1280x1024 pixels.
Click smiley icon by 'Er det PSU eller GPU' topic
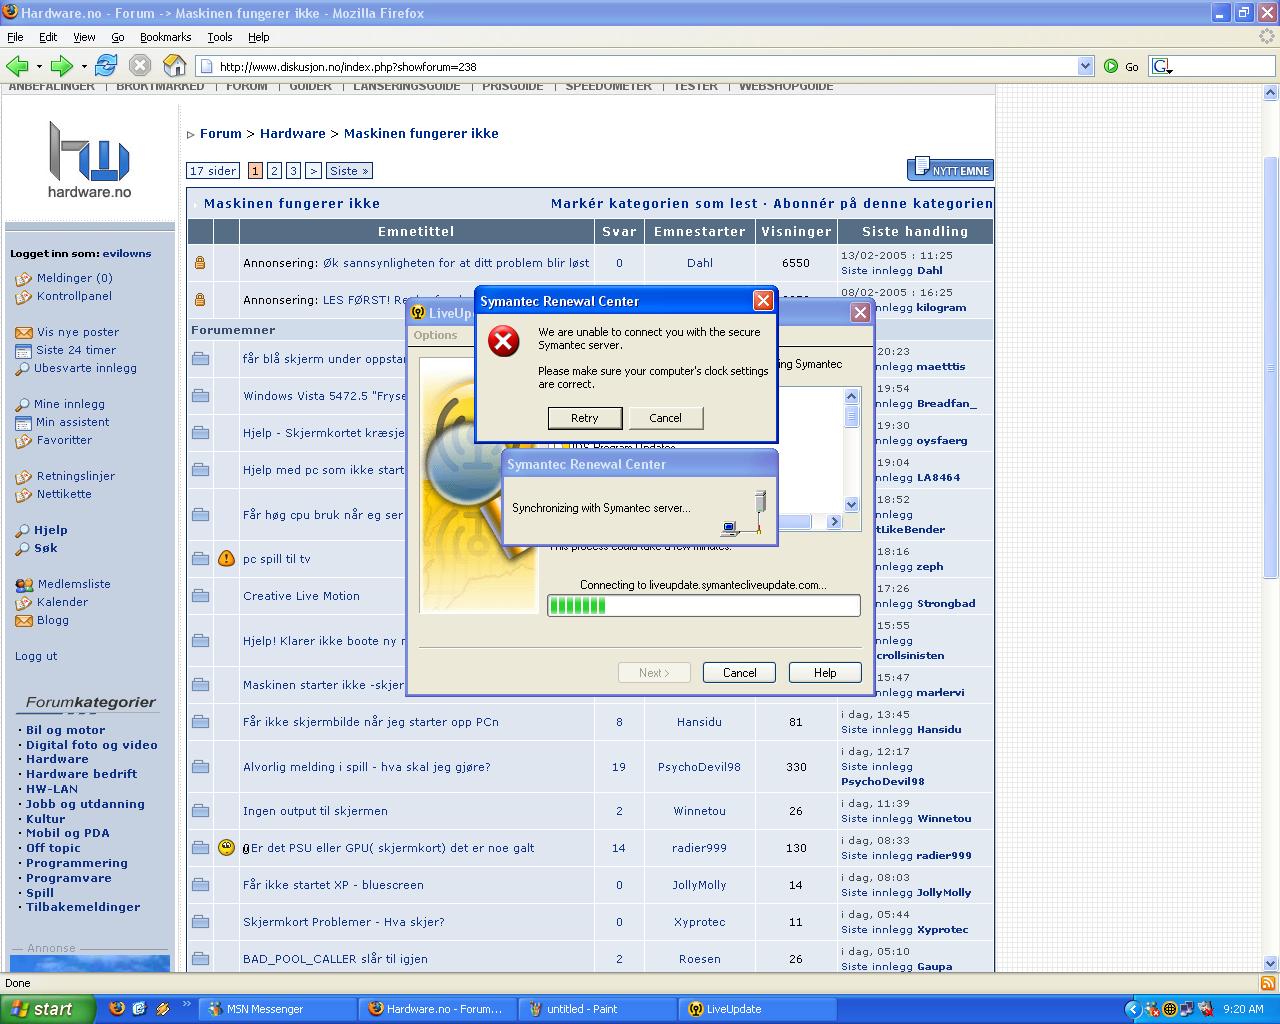click(227, 848)
